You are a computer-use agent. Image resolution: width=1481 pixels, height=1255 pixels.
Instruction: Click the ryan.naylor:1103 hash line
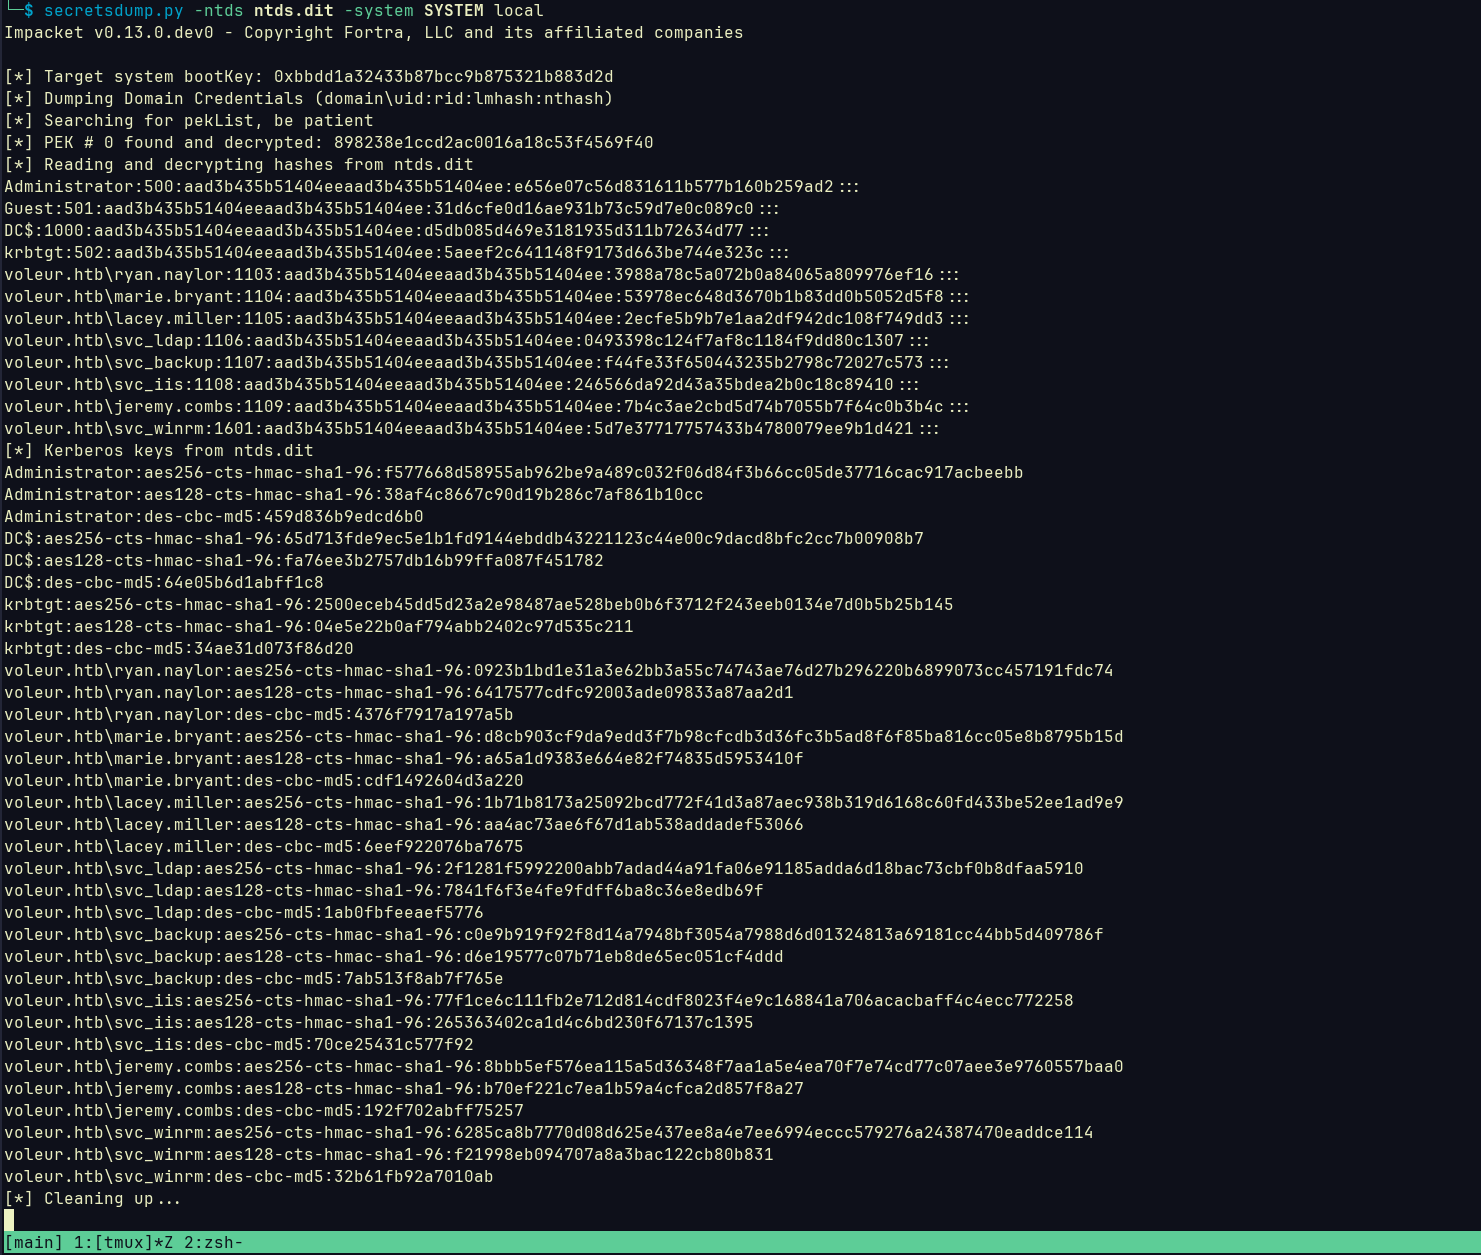pos(482,275)
